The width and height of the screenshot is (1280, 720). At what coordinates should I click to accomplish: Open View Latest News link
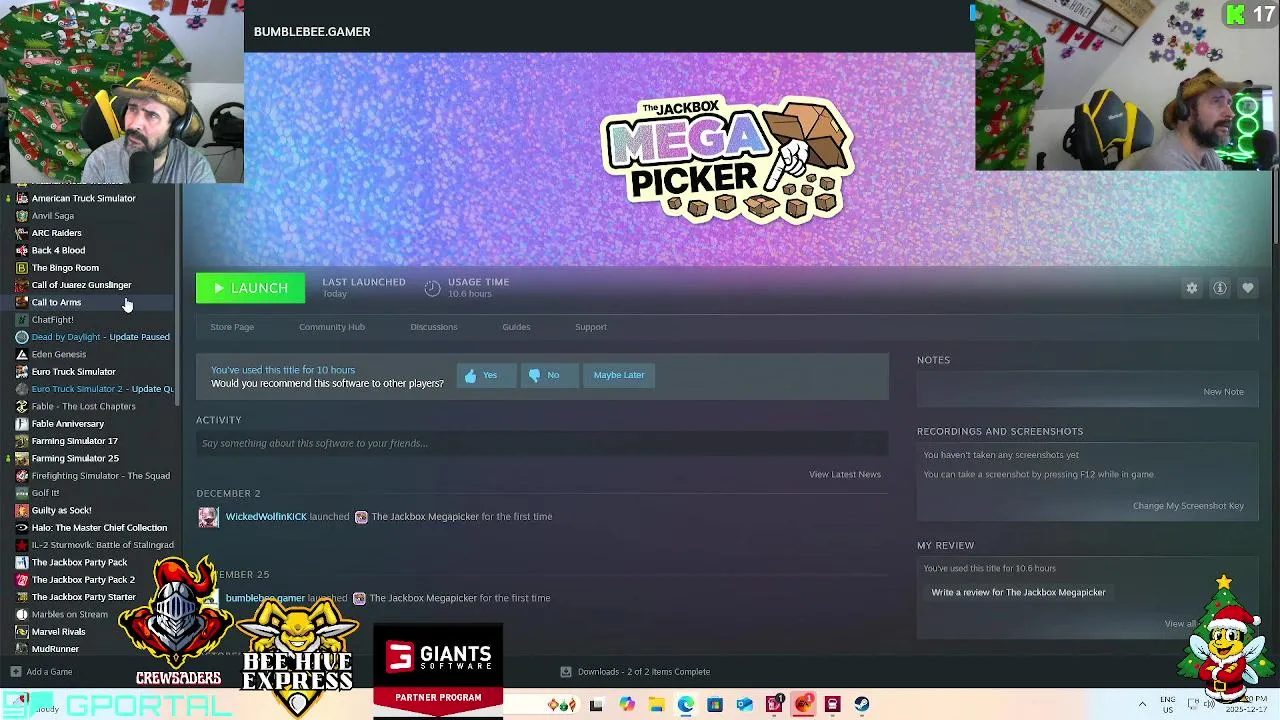pos(845,474)
